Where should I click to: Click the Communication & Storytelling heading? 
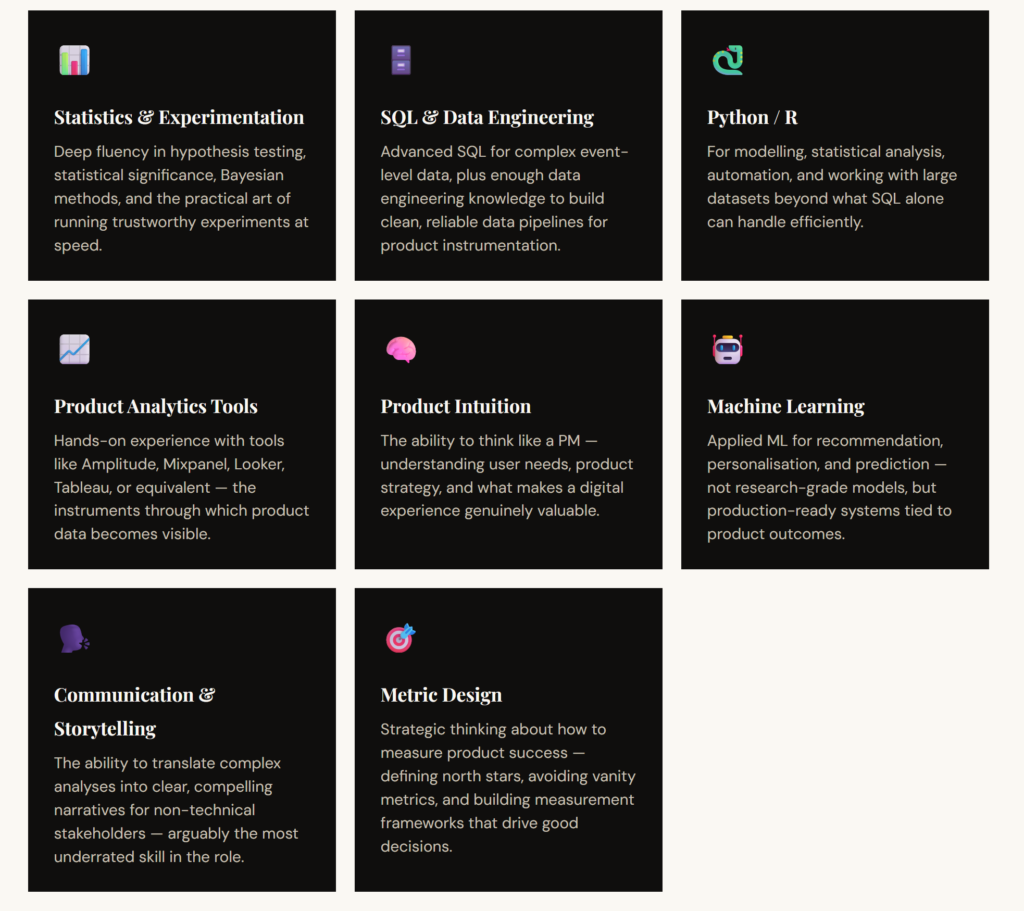point(134,711)
